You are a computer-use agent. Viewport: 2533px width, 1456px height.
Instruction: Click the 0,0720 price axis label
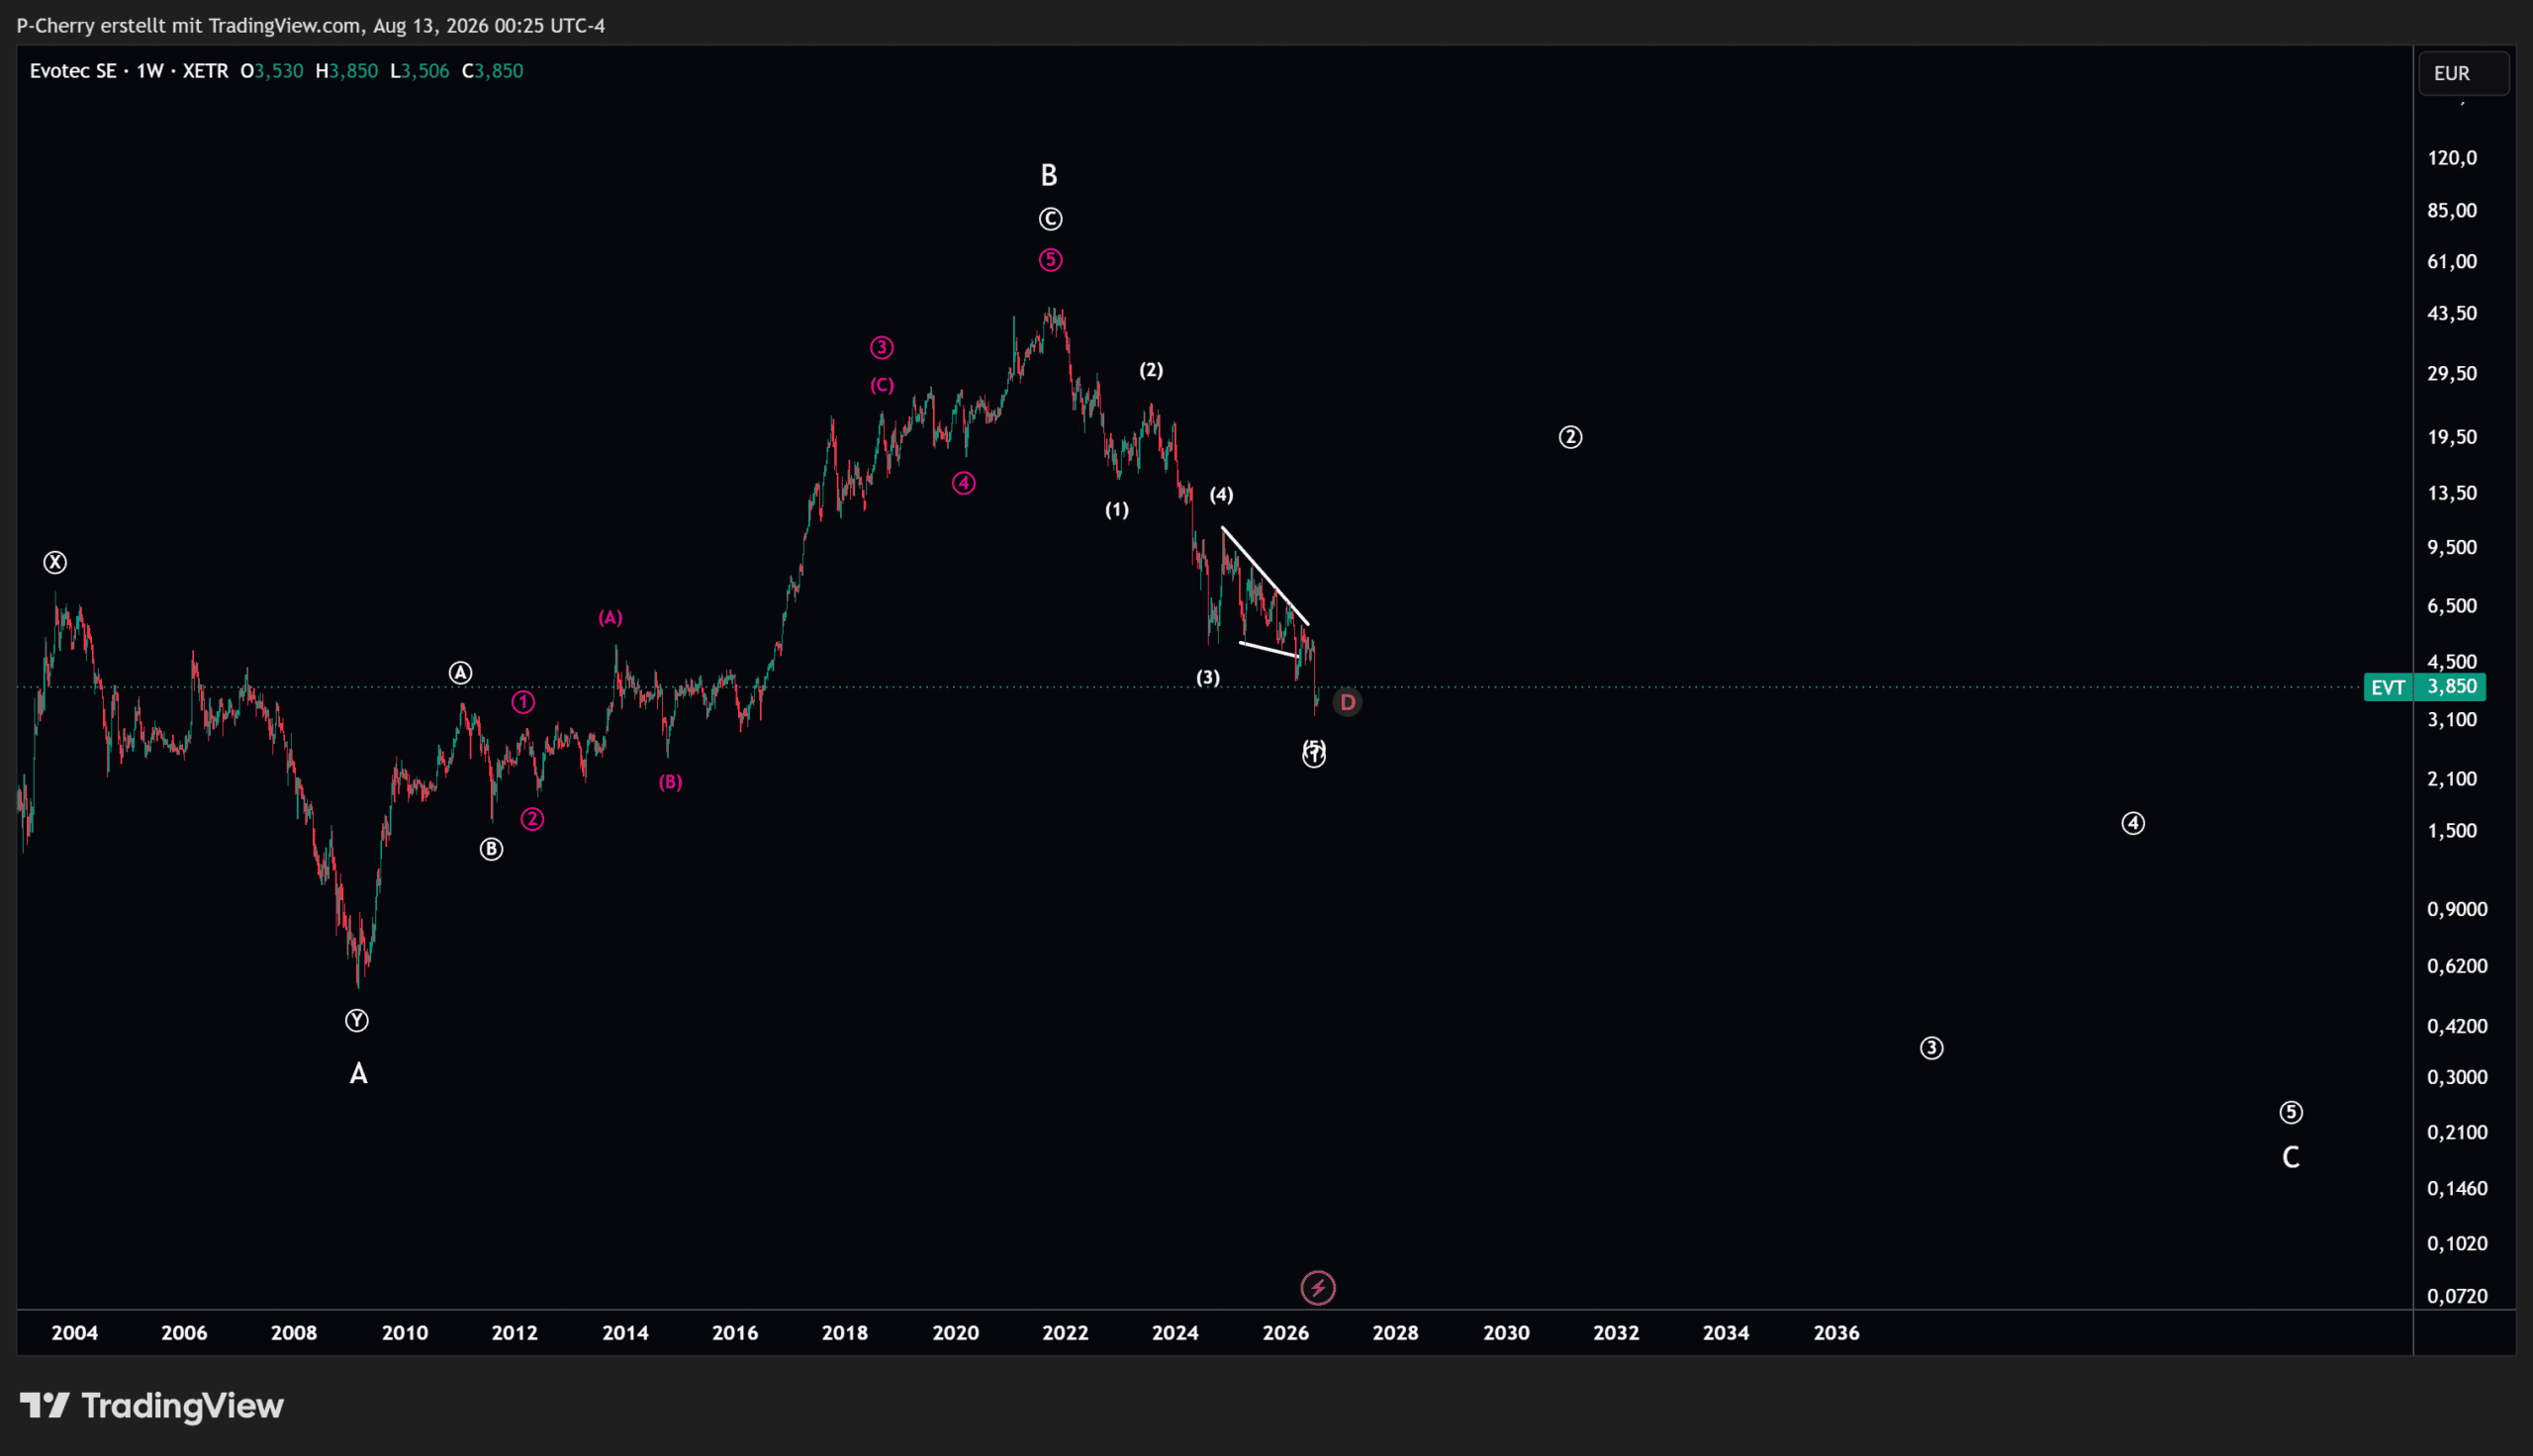pos(2458,1296)
